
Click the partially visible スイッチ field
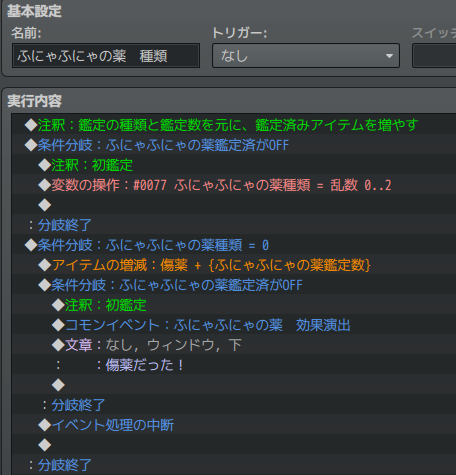[434, 56]
